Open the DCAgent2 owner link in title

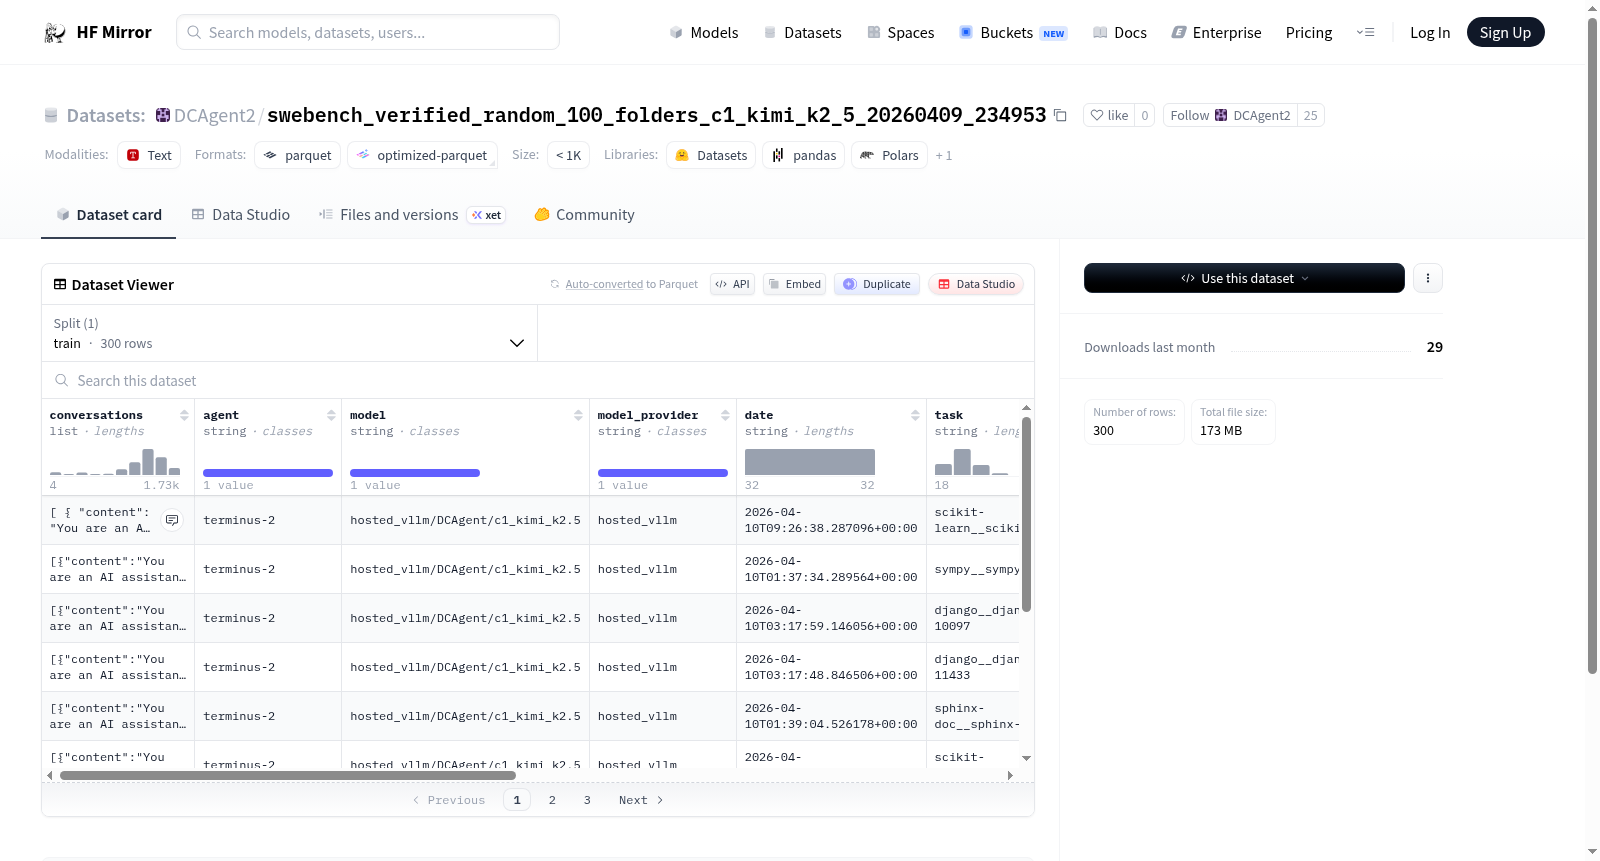tap(214, 115)
